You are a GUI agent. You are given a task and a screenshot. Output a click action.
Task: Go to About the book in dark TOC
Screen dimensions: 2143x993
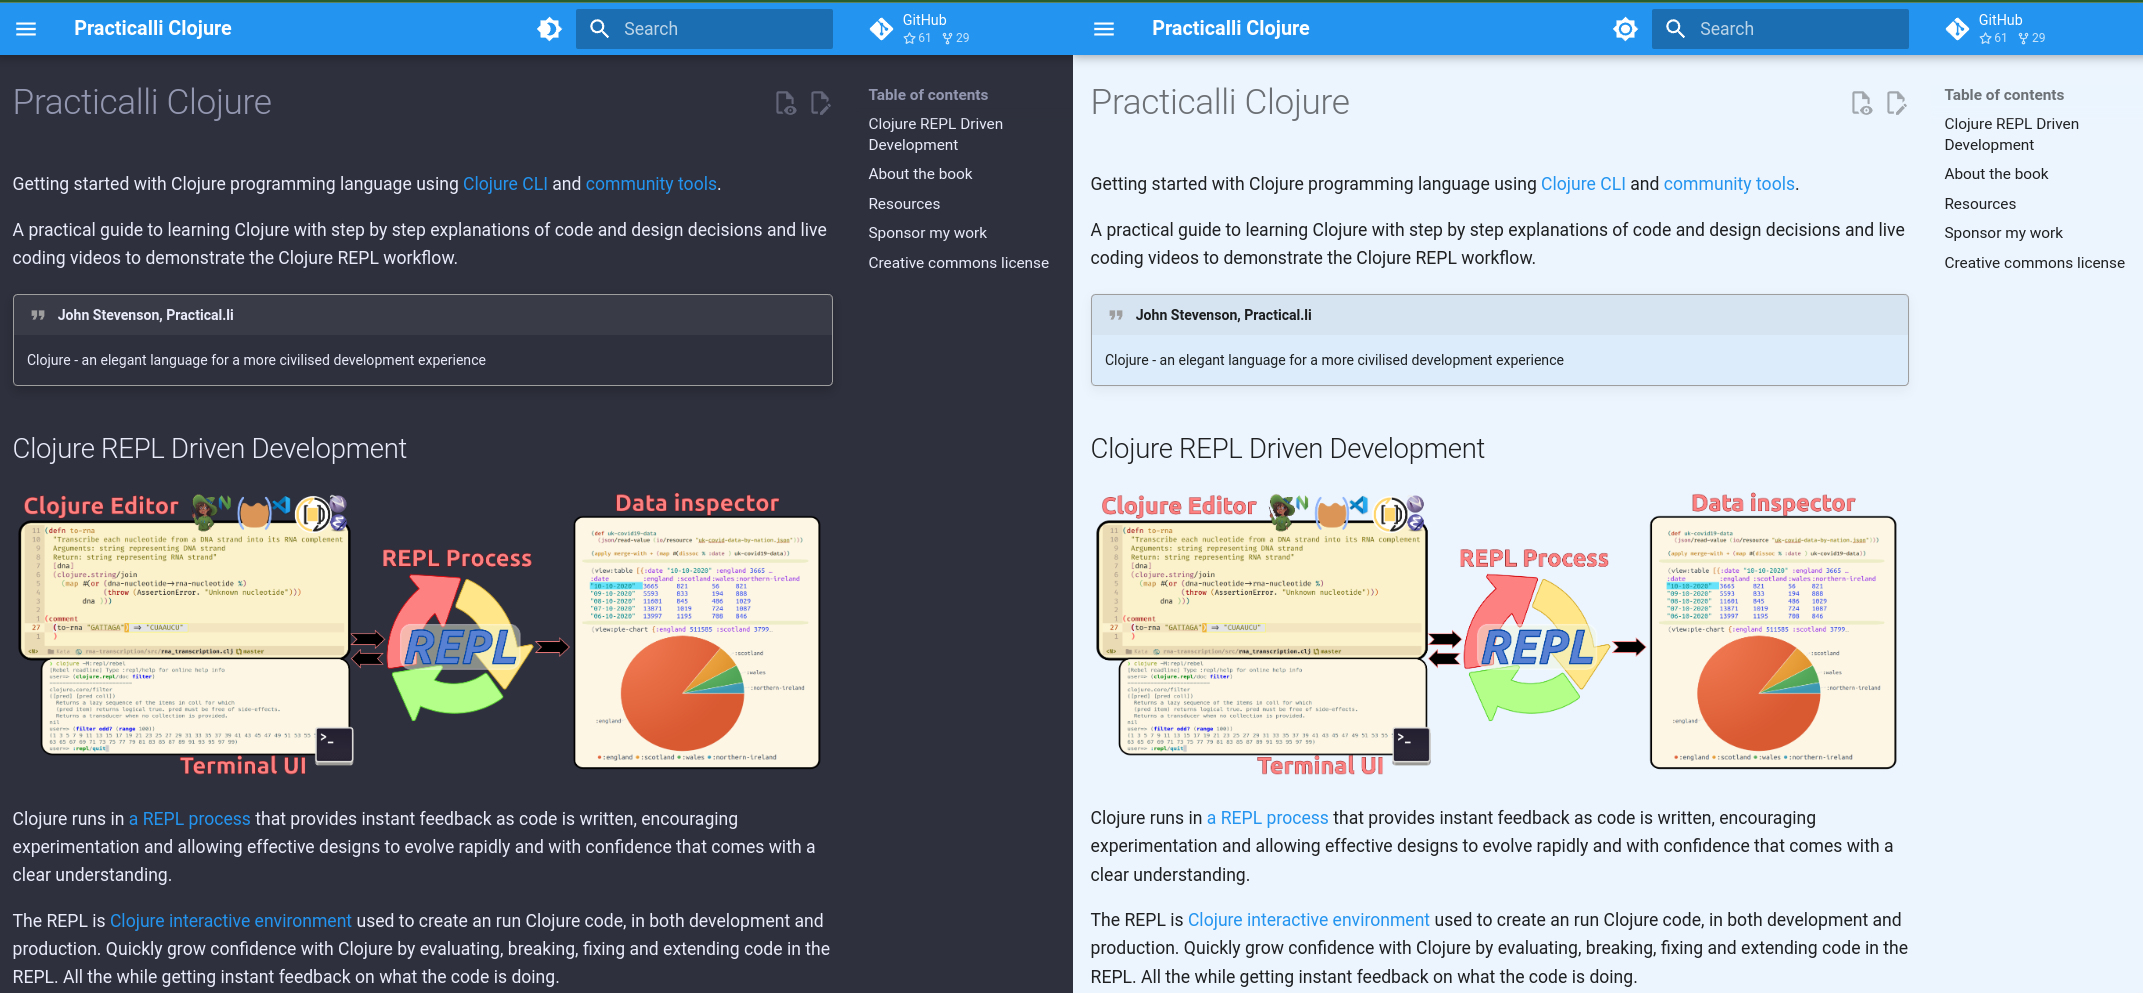tap(920, 174)
